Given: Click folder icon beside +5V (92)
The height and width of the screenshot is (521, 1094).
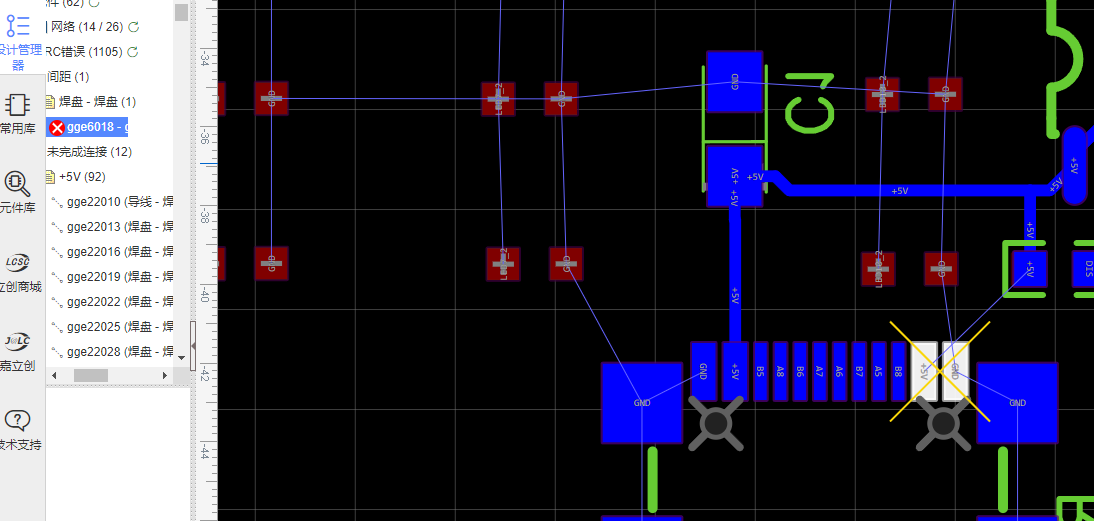Looking at the screenshot, I should click(50, 177).
